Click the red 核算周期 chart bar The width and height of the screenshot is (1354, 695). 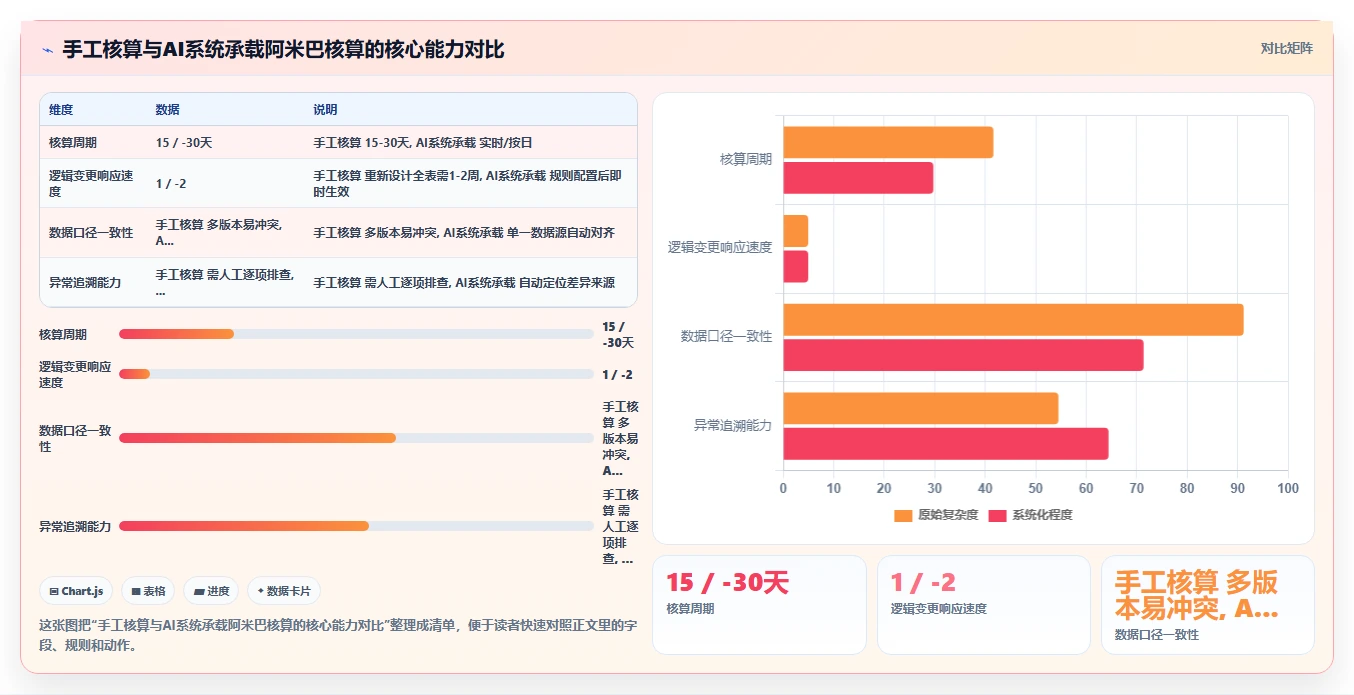[x=858, y=178]
